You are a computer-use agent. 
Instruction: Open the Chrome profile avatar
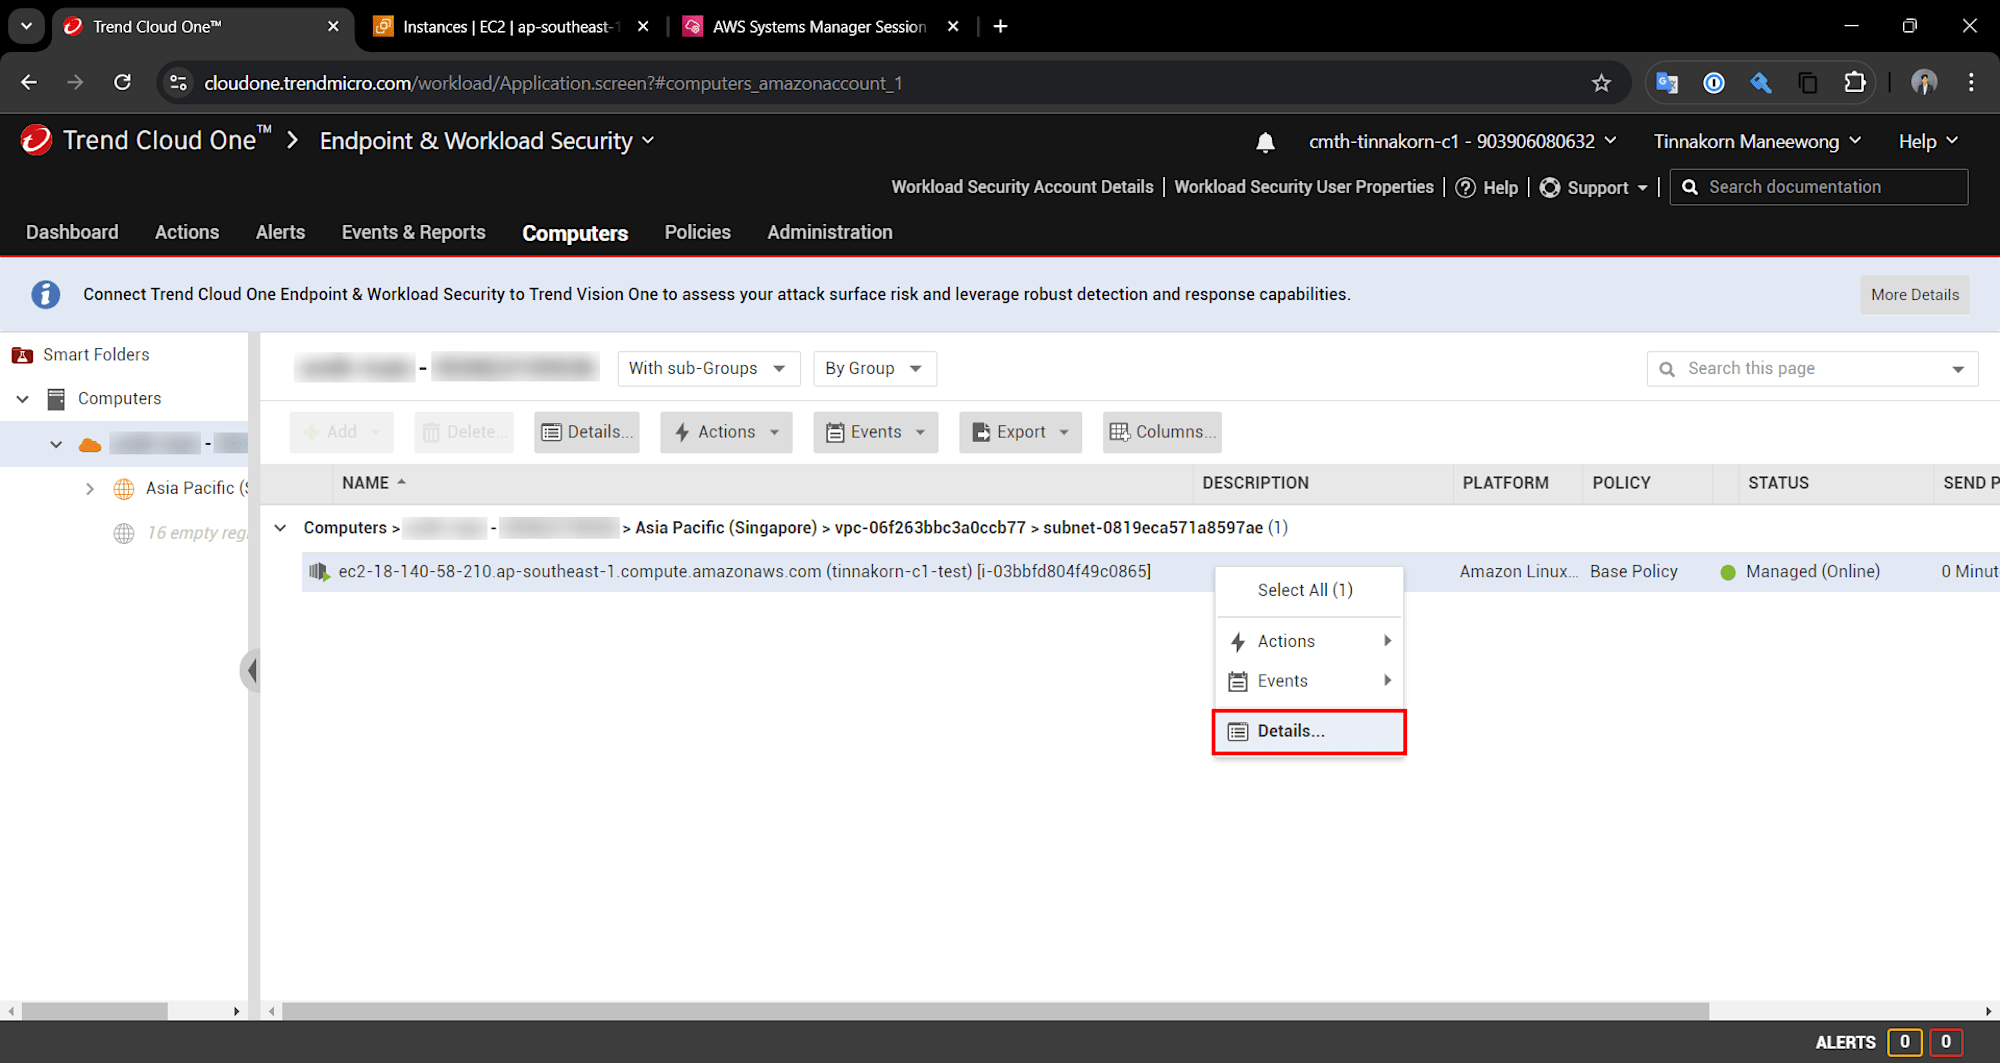(x=1924, y=83)
